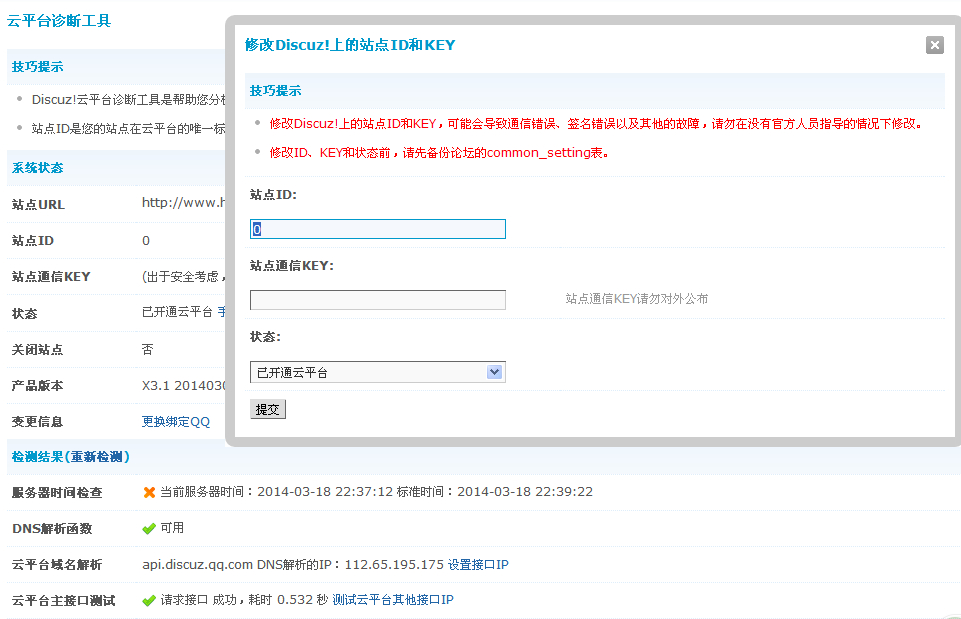Screen dimensions: 961x619
Task: Submit the form with 提交 button
Action: click(x=268, y=409)
